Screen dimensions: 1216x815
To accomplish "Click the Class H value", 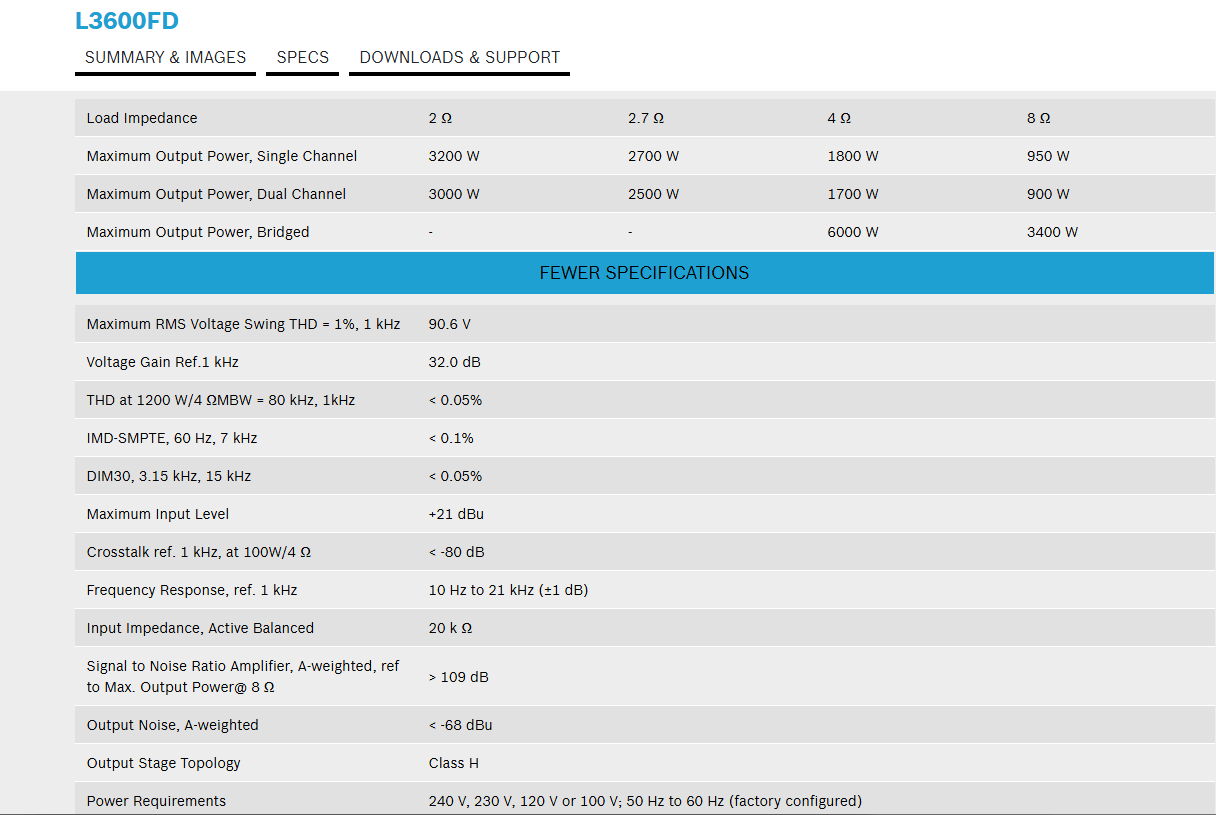I will [x=453, y=763].
